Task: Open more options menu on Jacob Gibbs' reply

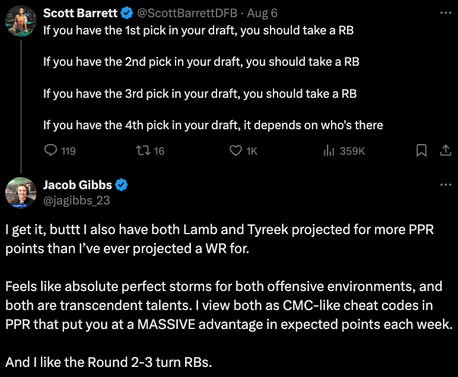Action: point(445,184)
